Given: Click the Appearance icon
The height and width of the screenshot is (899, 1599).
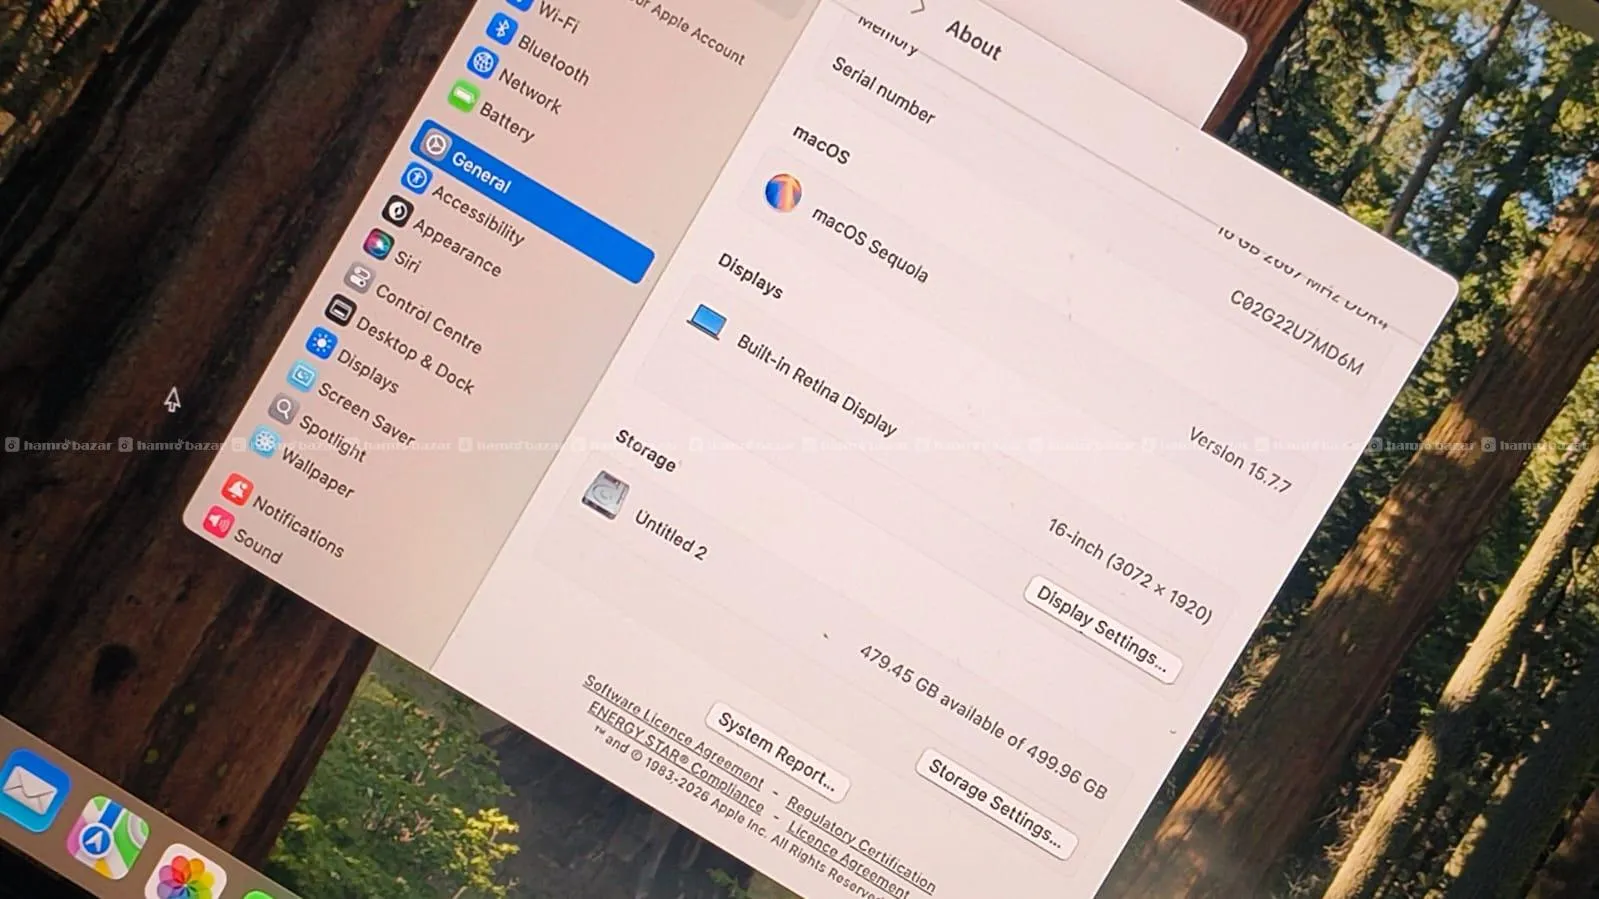Looking at the screenshot, I should (x=397, y=211).
